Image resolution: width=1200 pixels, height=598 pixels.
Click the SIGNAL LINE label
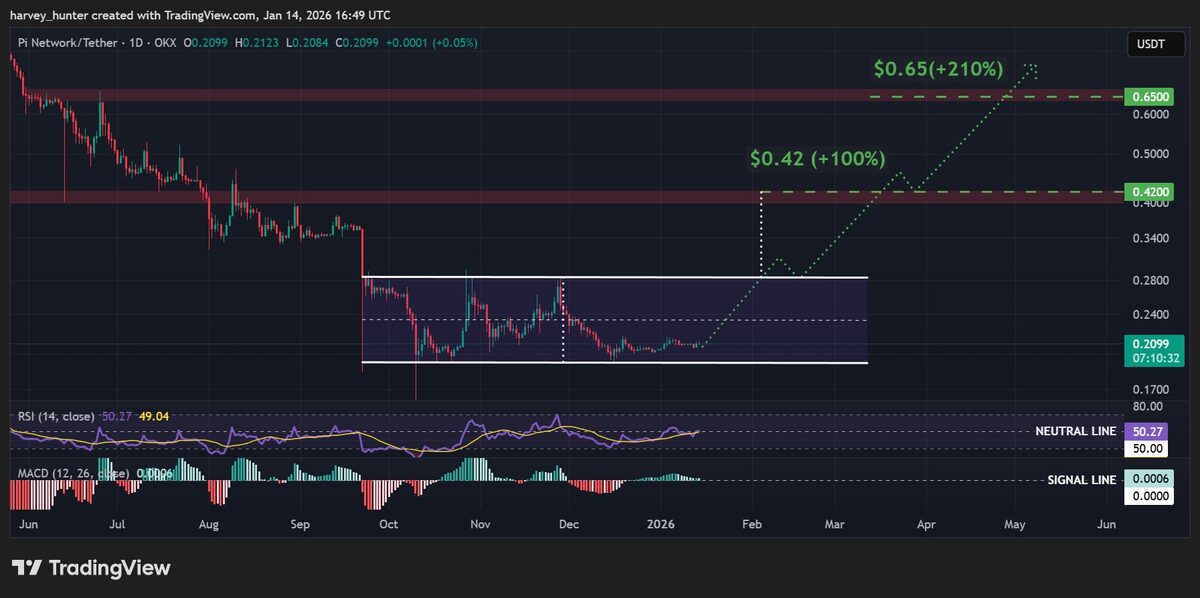1079,480
